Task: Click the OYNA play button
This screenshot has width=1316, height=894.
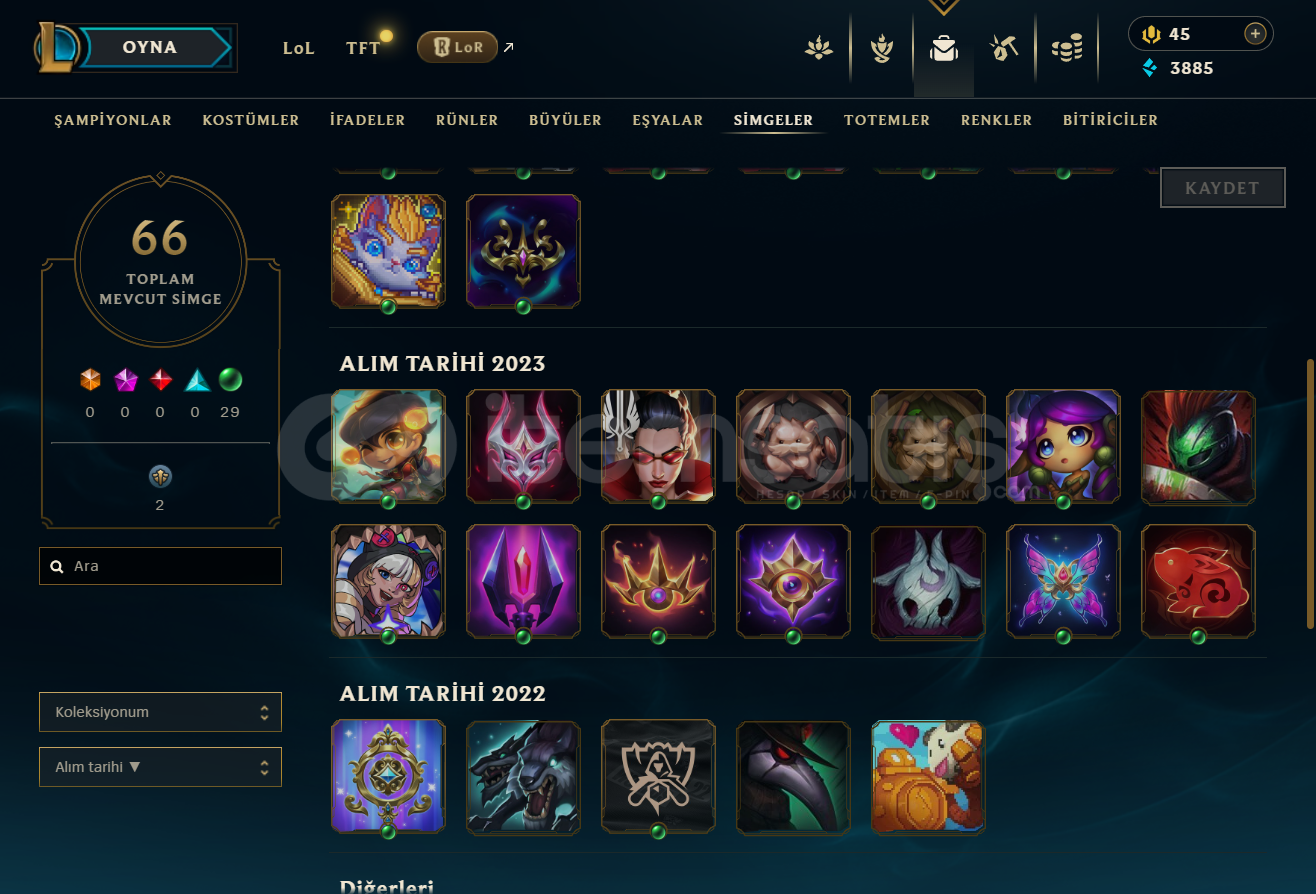Action: (x=150, y=47)
